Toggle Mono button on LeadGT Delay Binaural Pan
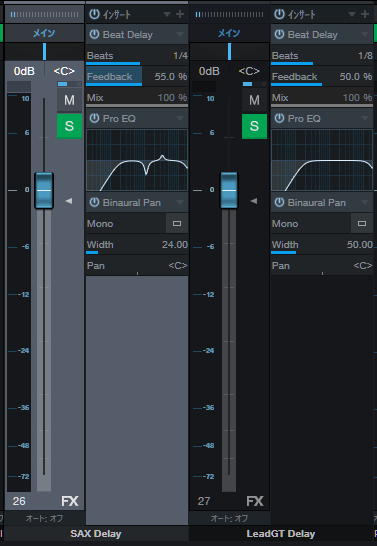Viewport: 377px width, 546px height. tap(362, 224)
